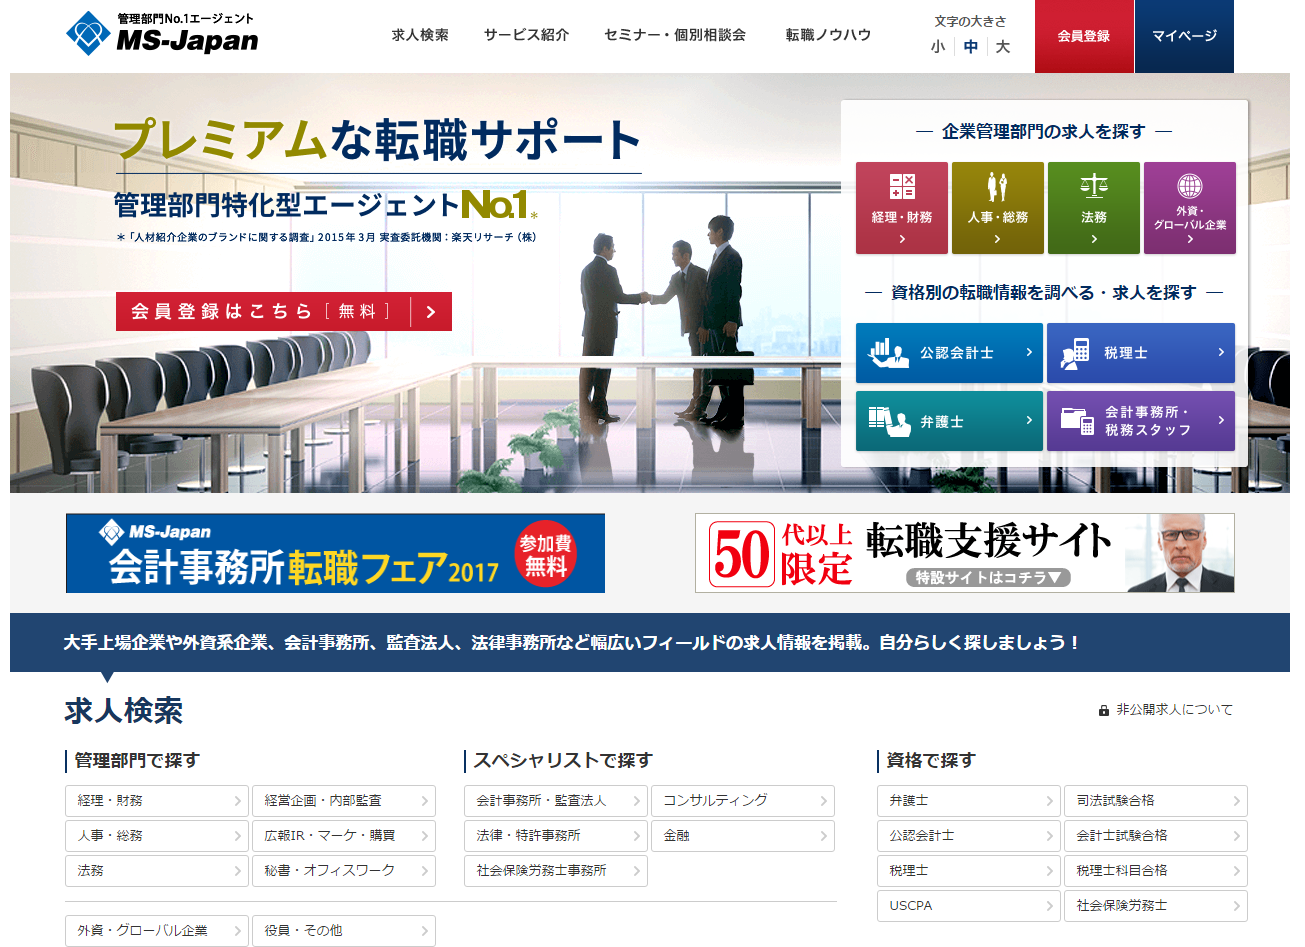
Task: Set text size to 小
Action: click(938, 47)
